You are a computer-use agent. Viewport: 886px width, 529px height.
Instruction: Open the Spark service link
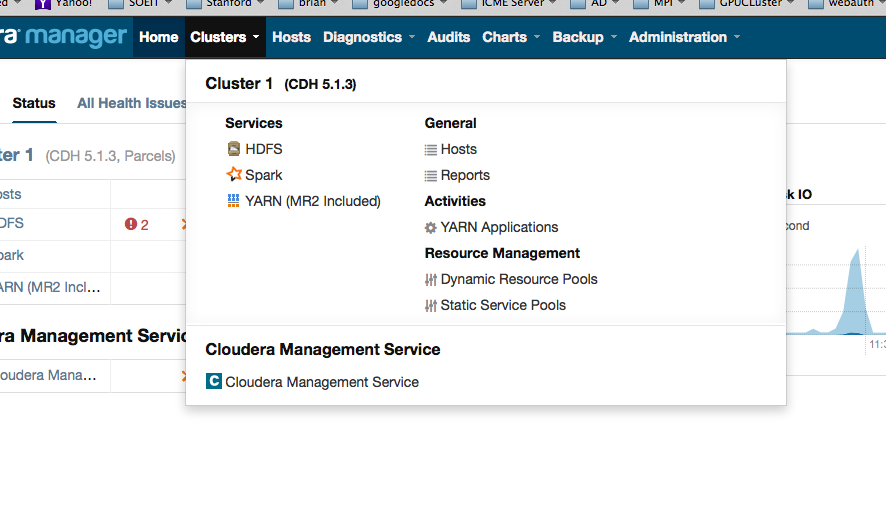pyautogui.click(x=263, y=175)
